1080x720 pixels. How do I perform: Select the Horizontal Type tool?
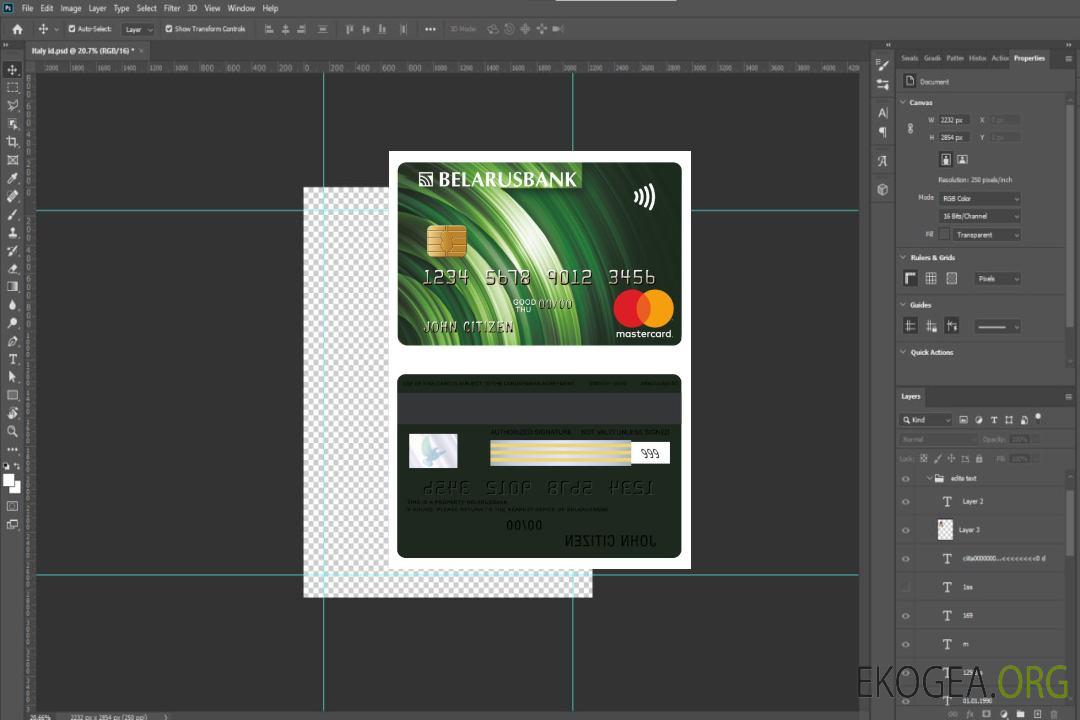coord(12,359)
